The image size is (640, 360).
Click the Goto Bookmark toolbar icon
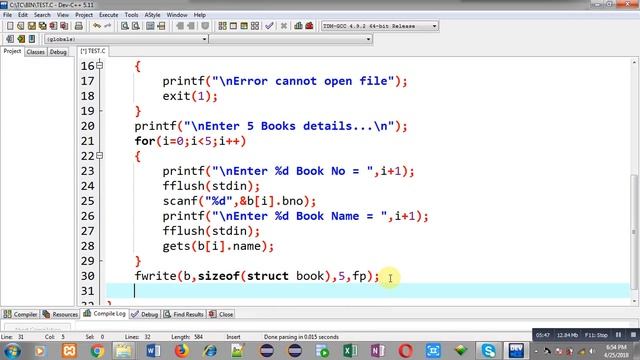(31, 39)
